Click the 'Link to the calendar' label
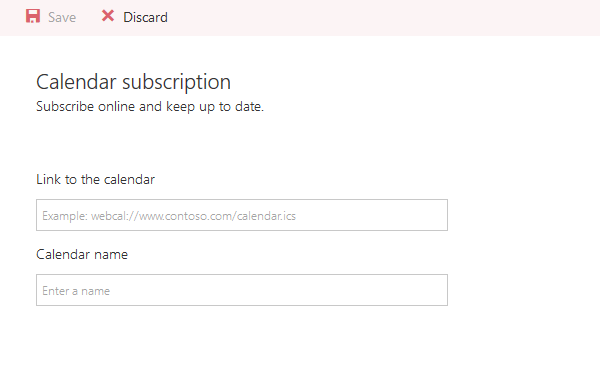The image size is (600, 372). pyautogui.click(x=95, y=179)
